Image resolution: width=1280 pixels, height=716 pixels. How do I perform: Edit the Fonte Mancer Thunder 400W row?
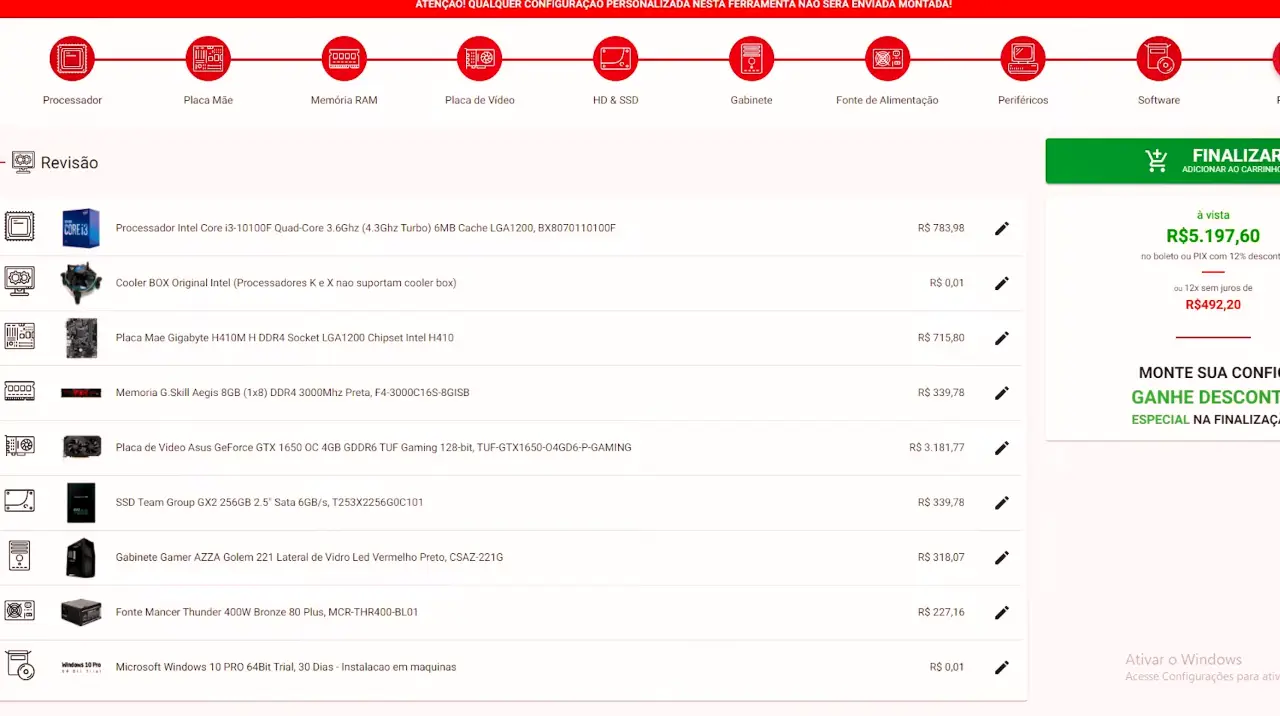[1002, 612]
